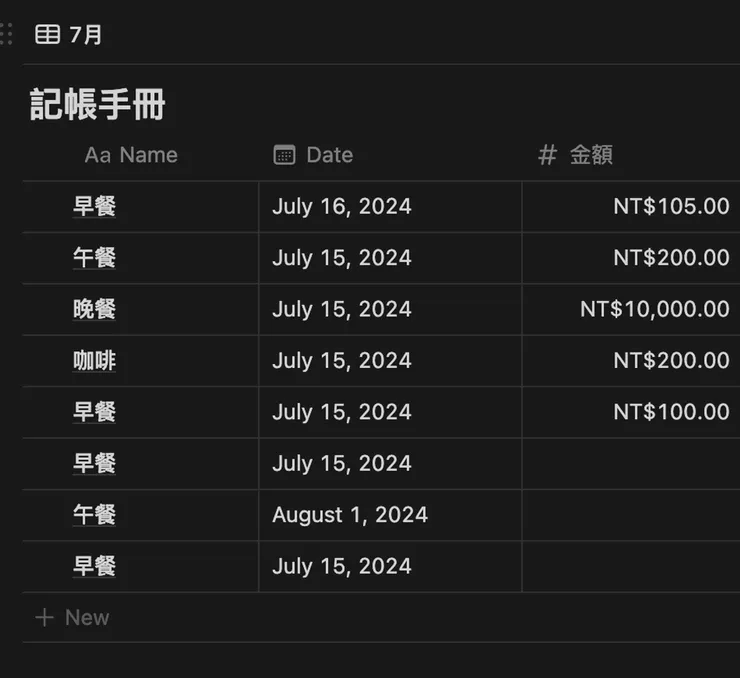Click the drag handle dots at top left
The width and height of the screenshot is (740, 678).
tap(6, 35)
